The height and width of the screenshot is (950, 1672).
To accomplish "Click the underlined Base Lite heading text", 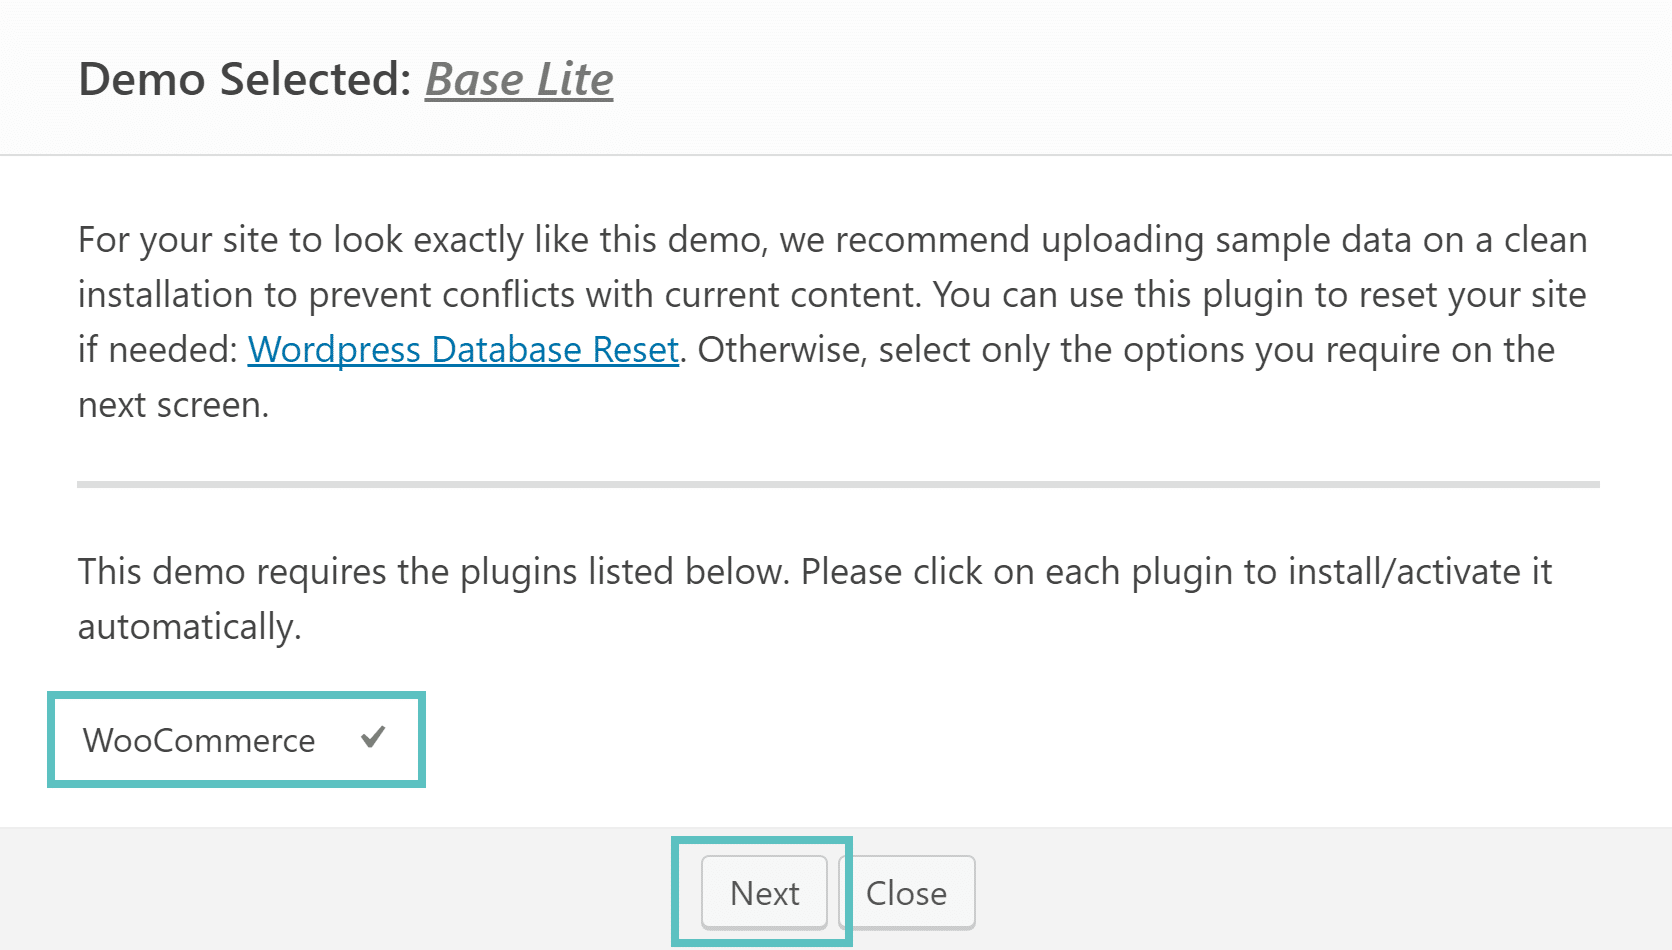I will coord(518,79).
